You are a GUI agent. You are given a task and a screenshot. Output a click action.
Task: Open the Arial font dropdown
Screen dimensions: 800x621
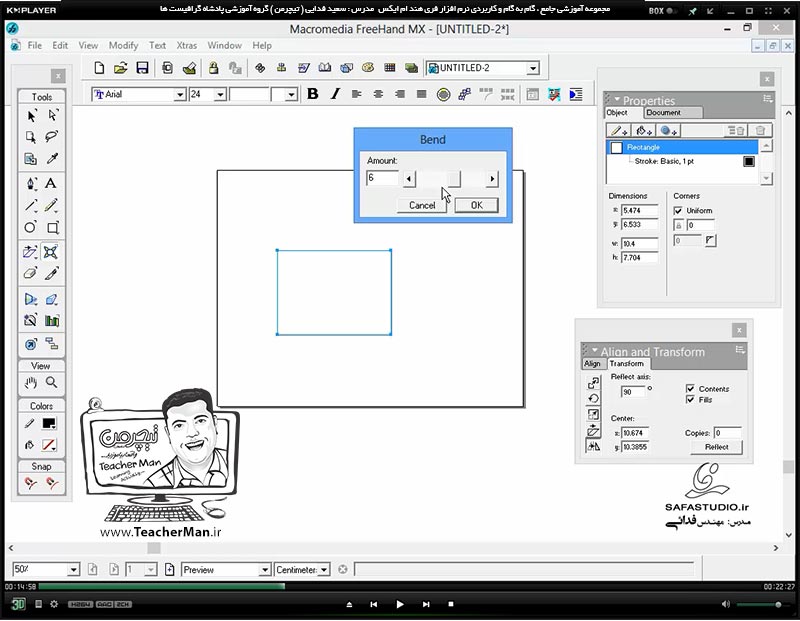point(180,94)
